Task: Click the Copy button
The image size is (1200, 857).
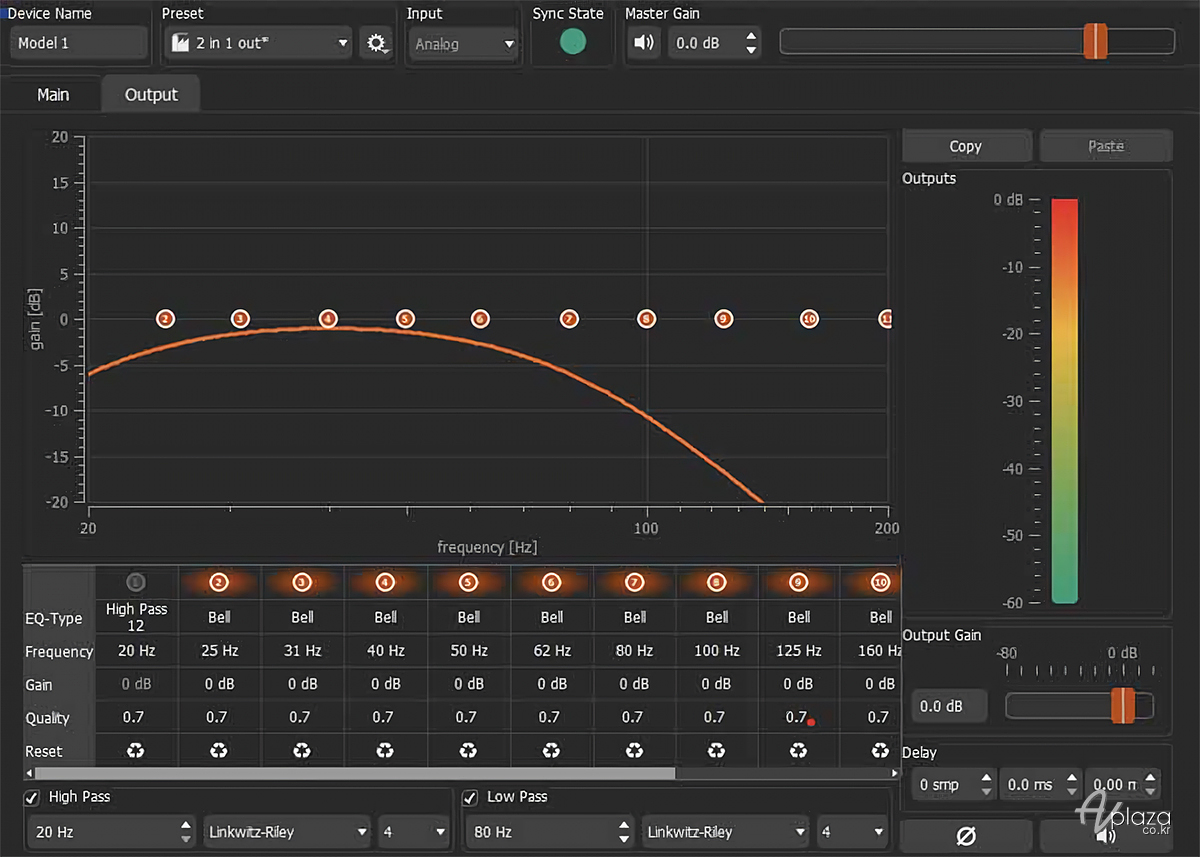Action: tap(965, 146)
